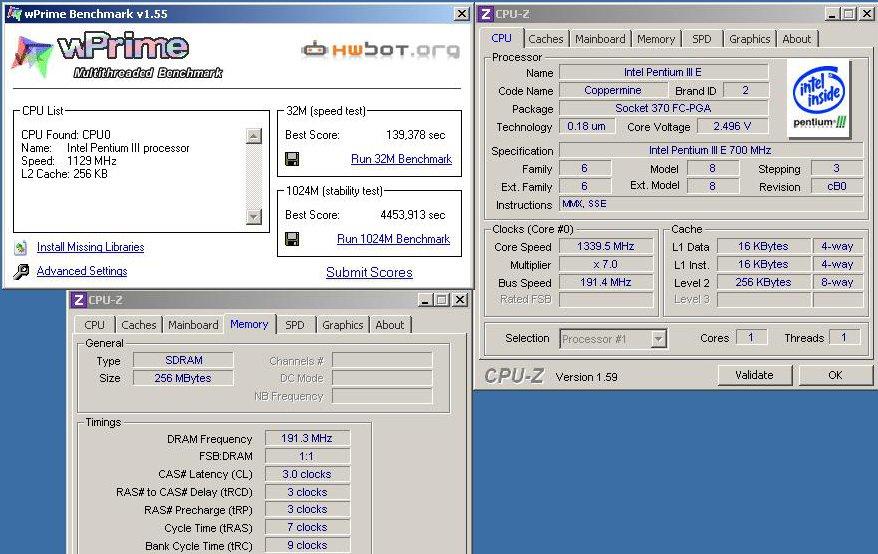Select Graphics tab in CPU-Z memory window
The image size is (878, 554).
tap(343, 325)
